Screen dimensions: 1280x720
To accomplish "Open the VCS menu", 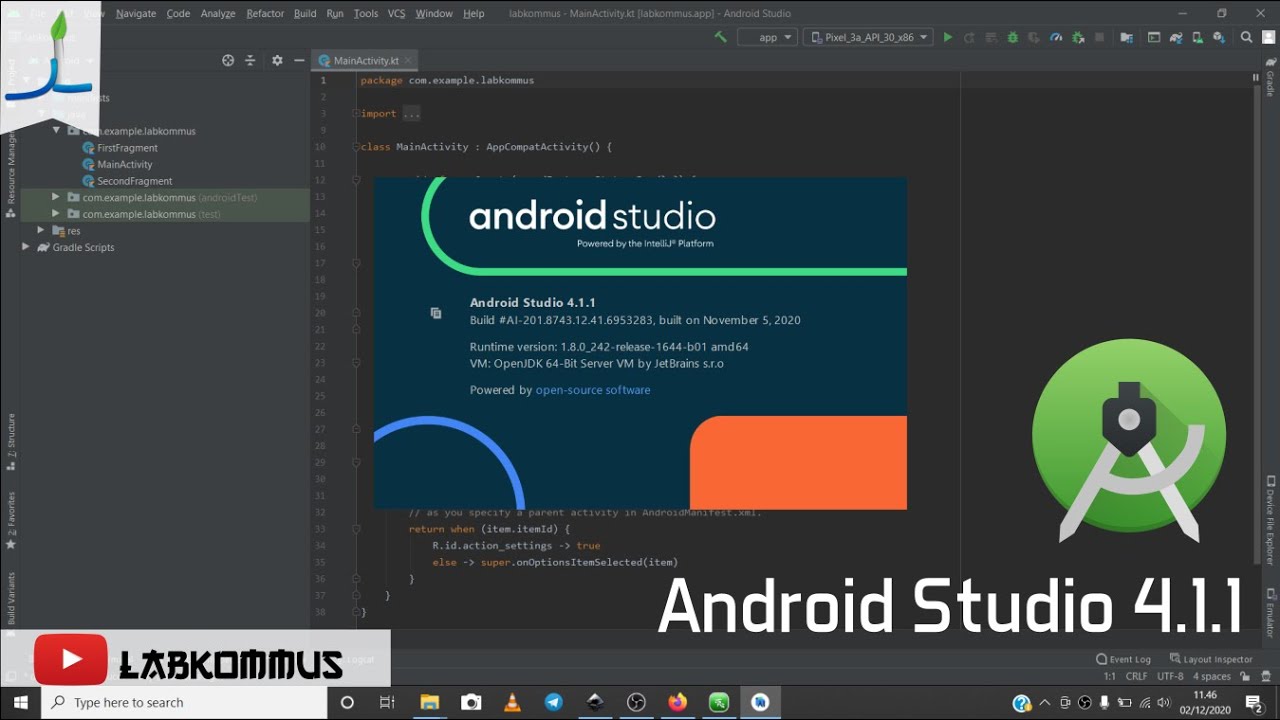I will 396,13.
